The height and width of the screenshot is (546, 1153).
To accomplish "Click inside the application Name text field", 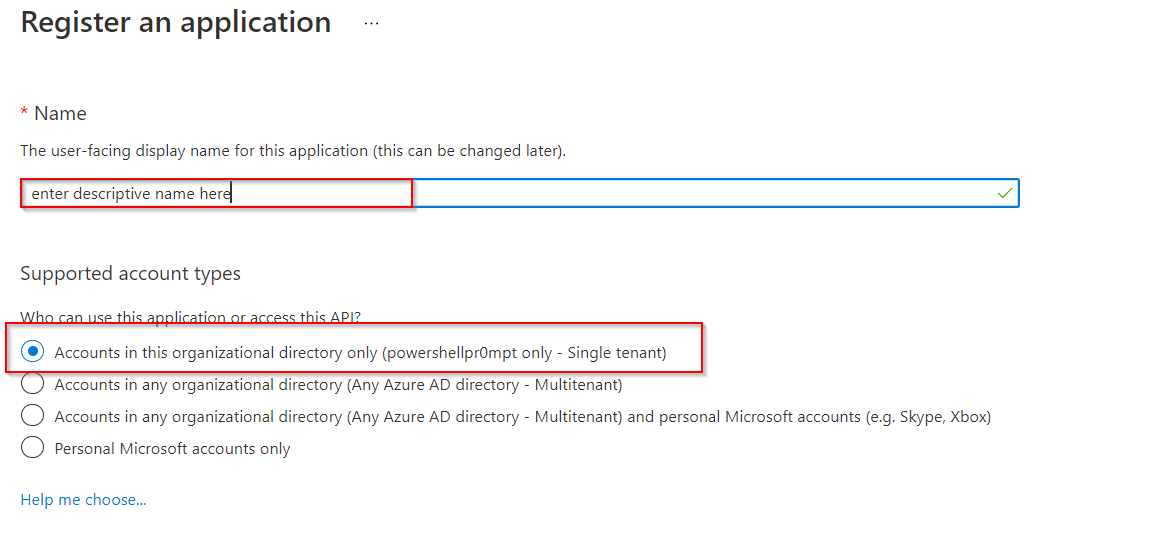I will click(x=700, y=193).
